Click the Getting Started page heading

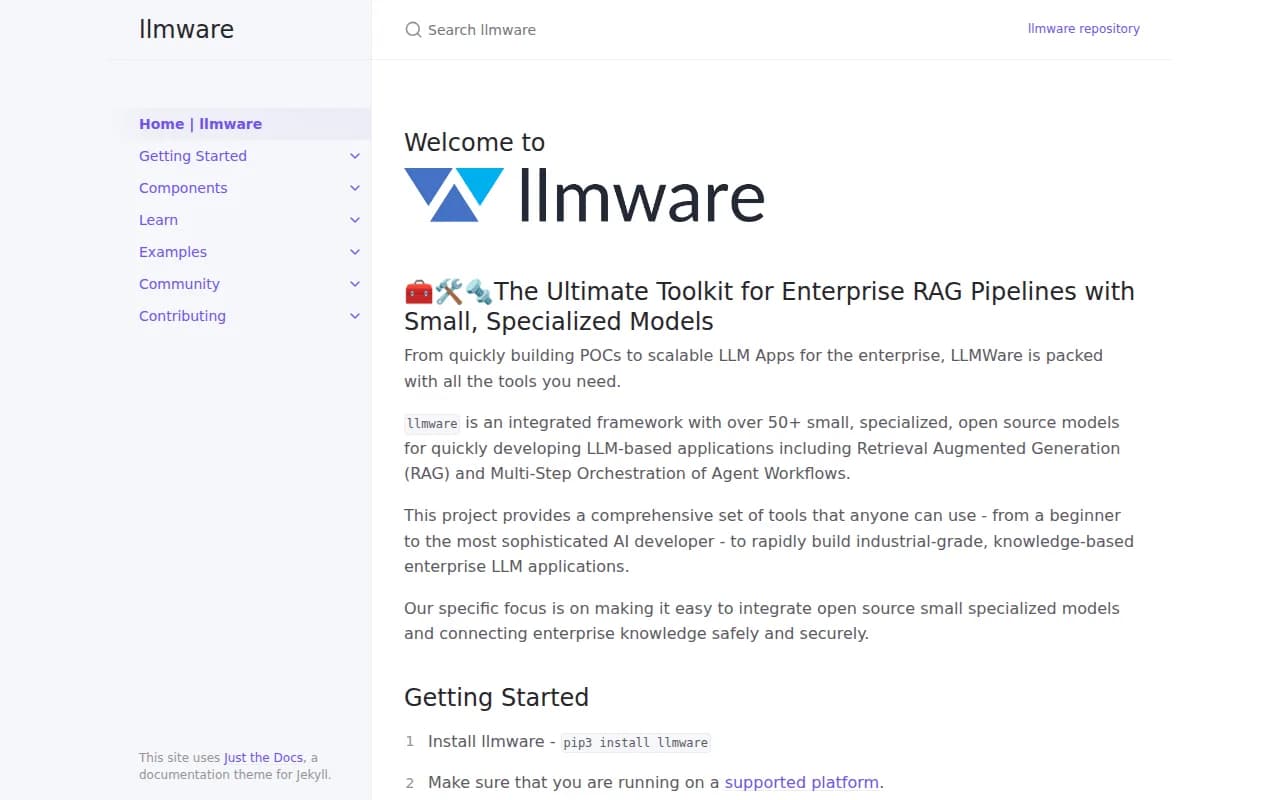(496, 697)
